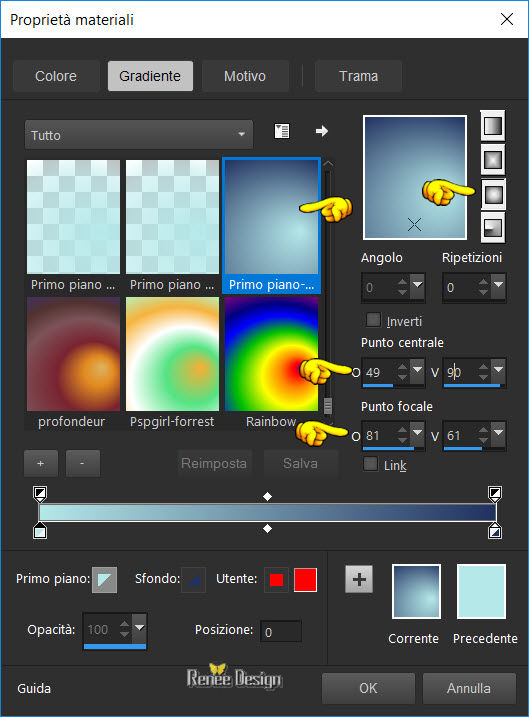The width and height of the screenshot is (529, 717).
Task: Click the Primo piano color marker icon
Action: [104, 580]
